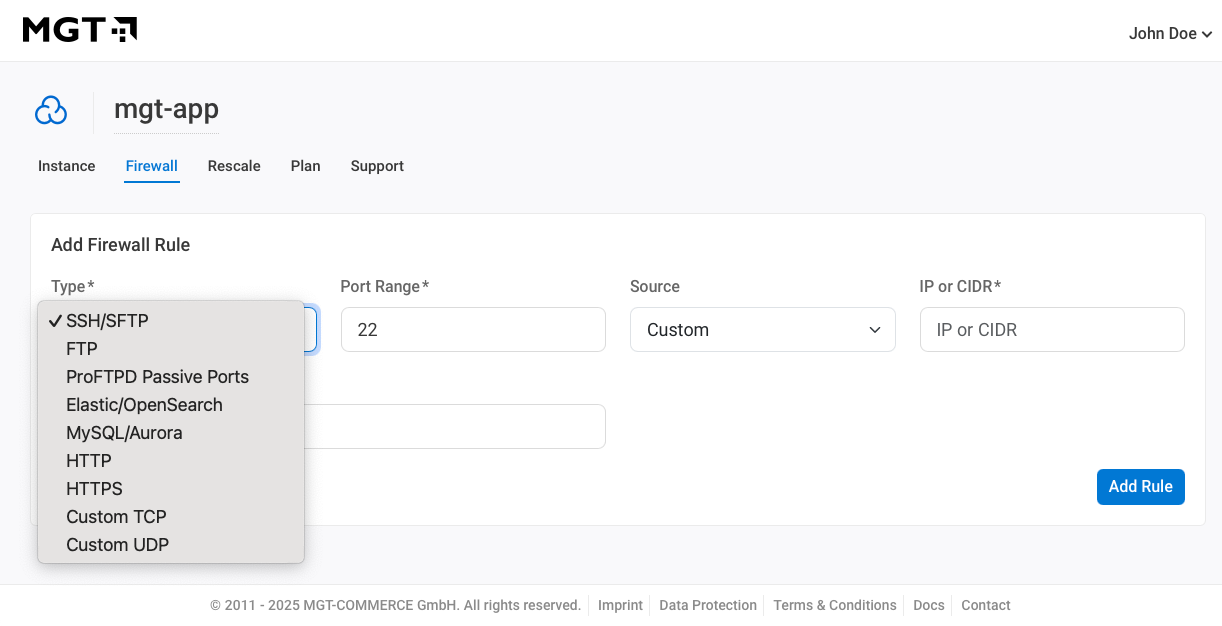Image resolution: width=1222 pixels, height=626 pixels.
Task: Open the Data Protection link
Action: click(708, 605)
